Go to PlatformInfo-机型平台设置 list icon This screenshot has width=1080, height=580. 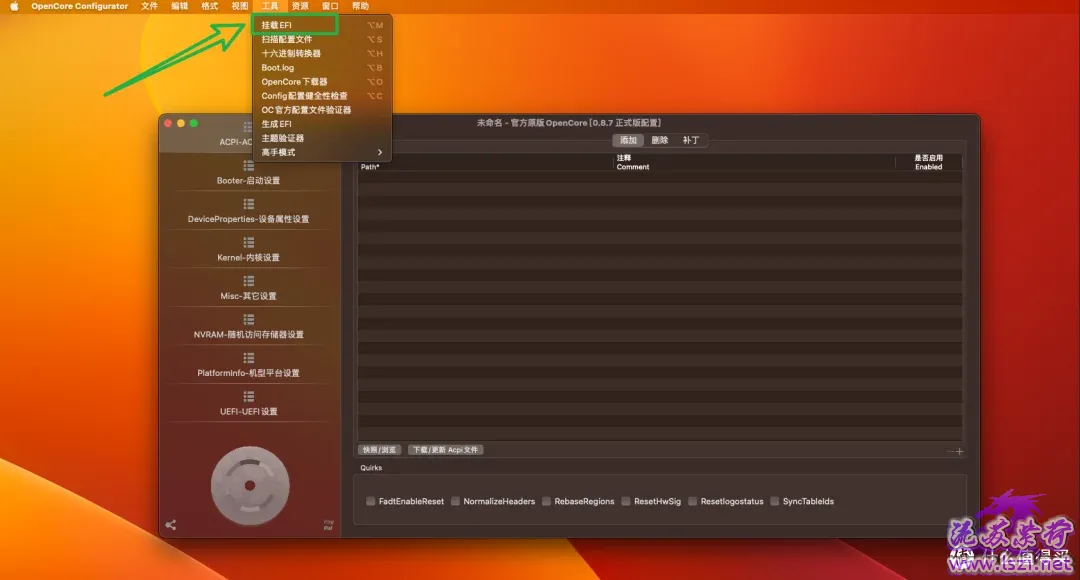coord(249,359)
